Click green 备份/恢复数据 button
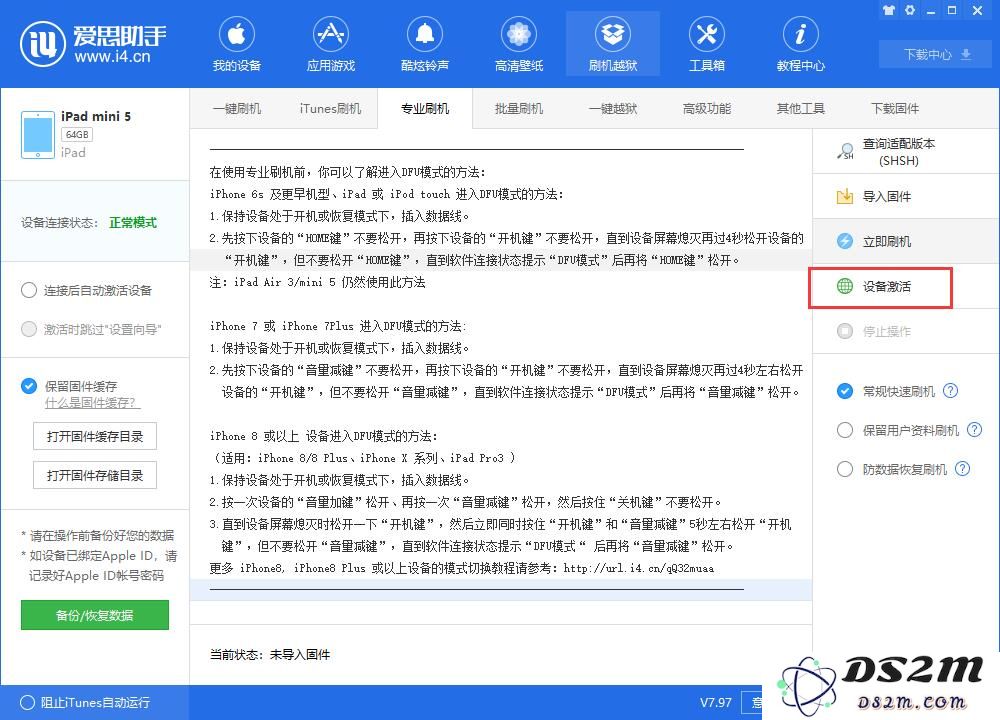Image resolution: width=1000 pixels, height=720 pixels. click(94, 615)
